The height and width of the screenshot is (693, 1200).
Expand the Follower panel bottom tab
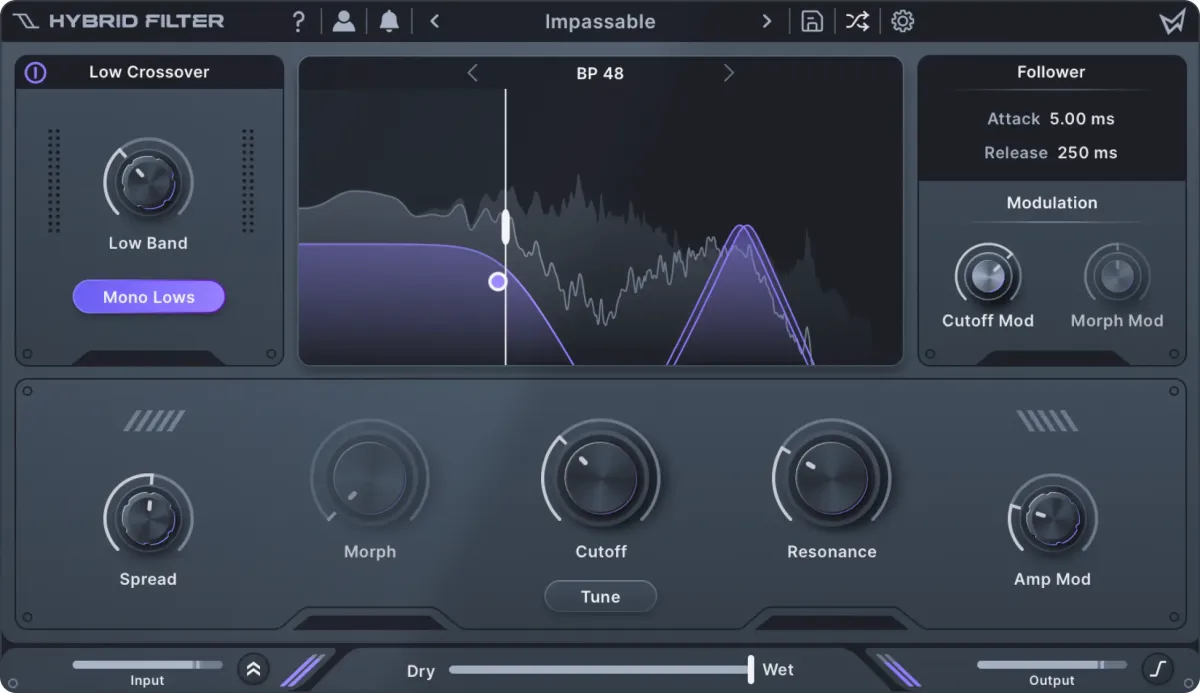(x=1052, y=358)
